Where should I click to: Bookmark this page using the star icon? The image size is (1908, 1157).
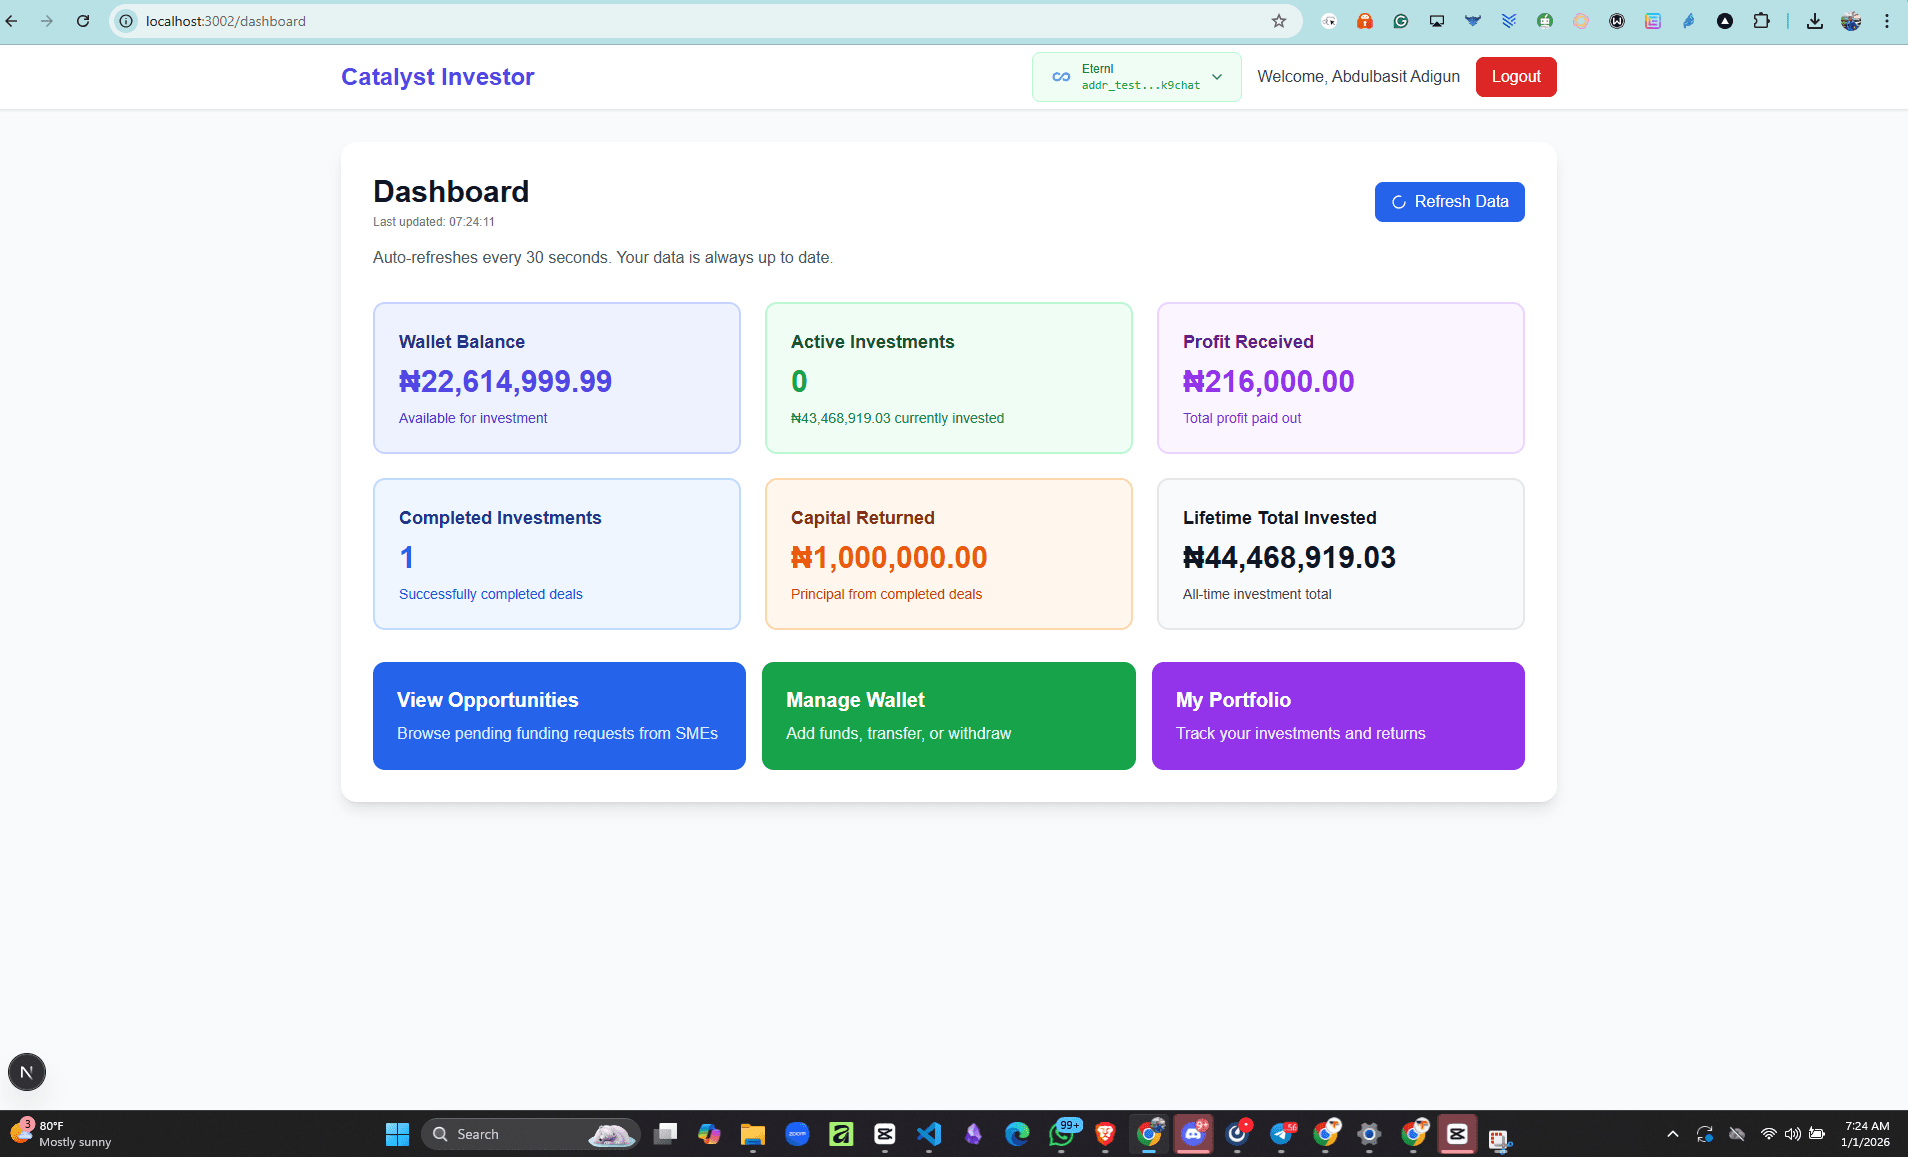coord(1278,20)
